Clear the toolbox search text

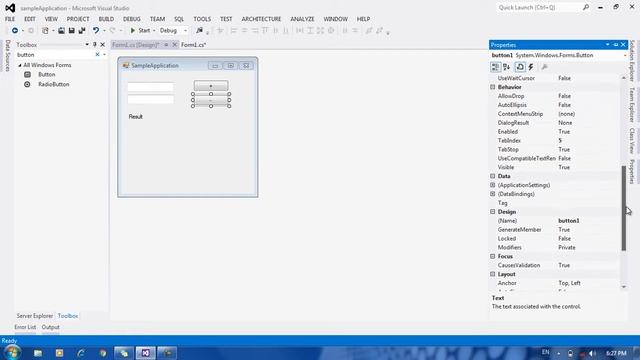point(98,55)
